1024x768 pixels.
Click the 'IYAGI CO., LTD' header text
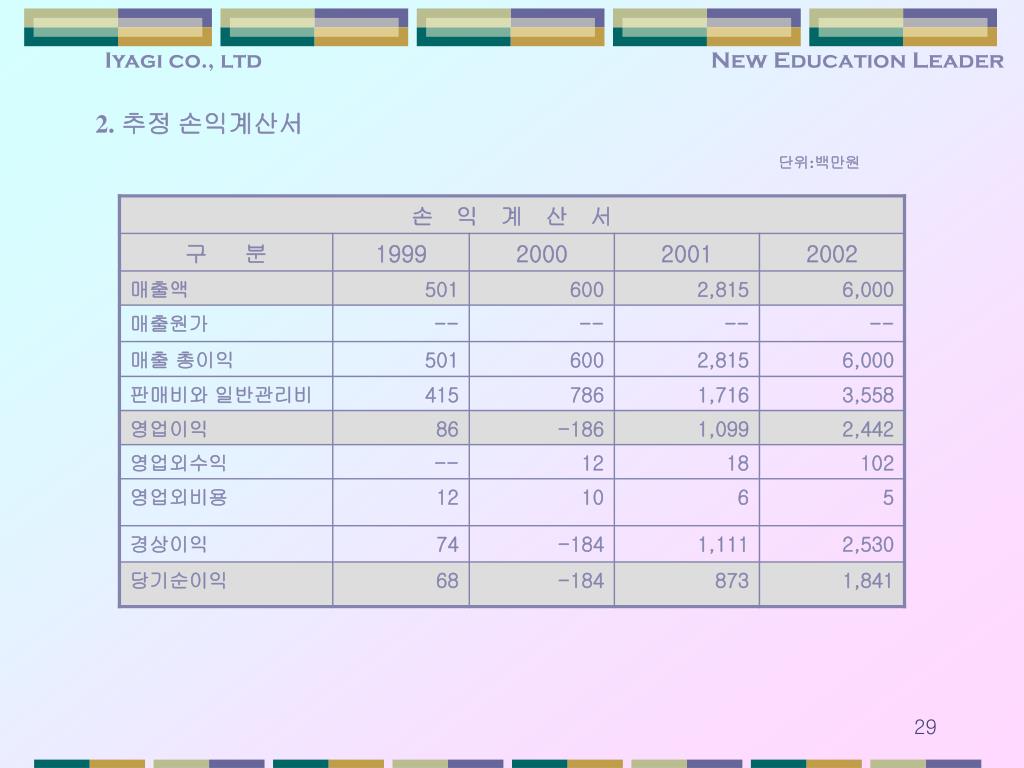click(184, 61)
